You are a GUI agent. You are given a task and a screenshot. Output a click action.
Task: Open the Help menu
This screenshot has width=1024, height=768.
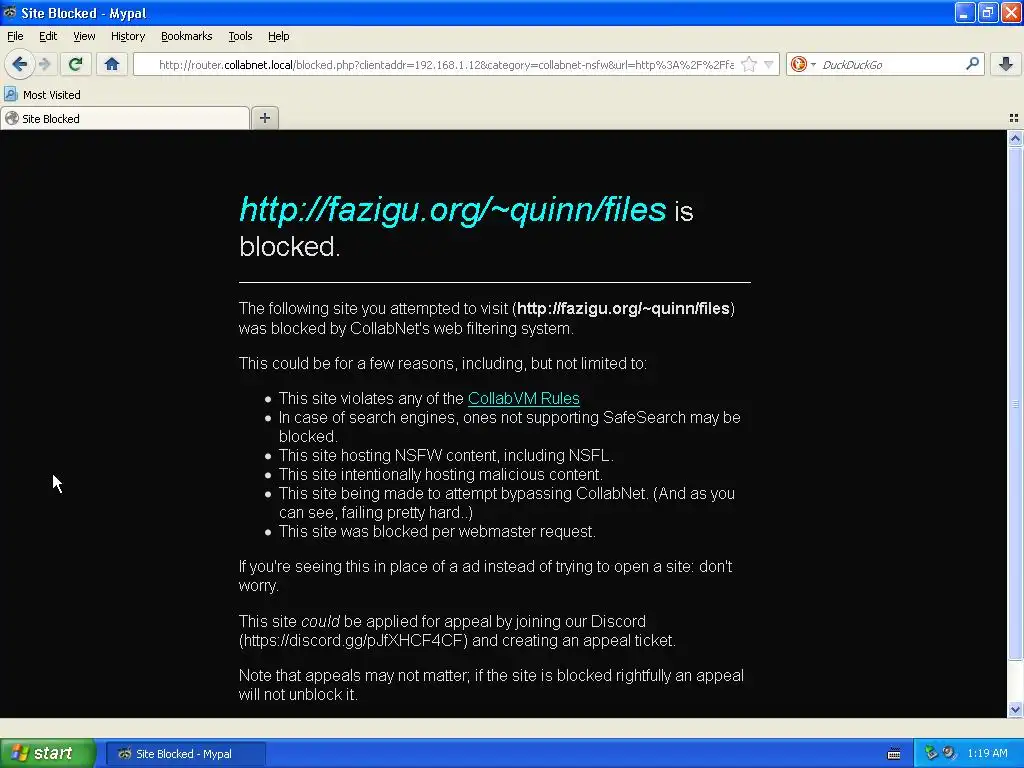tap(279, 36)
